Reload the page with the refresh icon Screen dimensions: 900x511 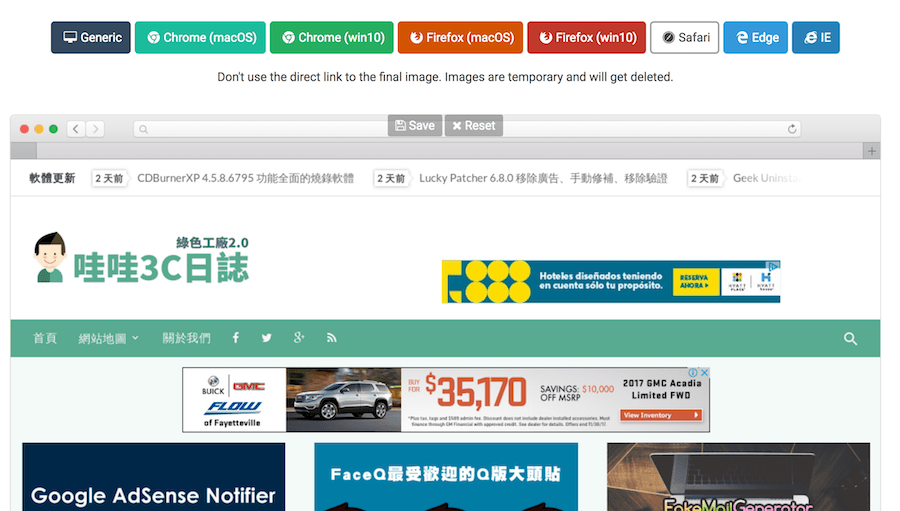click(792, 129)
